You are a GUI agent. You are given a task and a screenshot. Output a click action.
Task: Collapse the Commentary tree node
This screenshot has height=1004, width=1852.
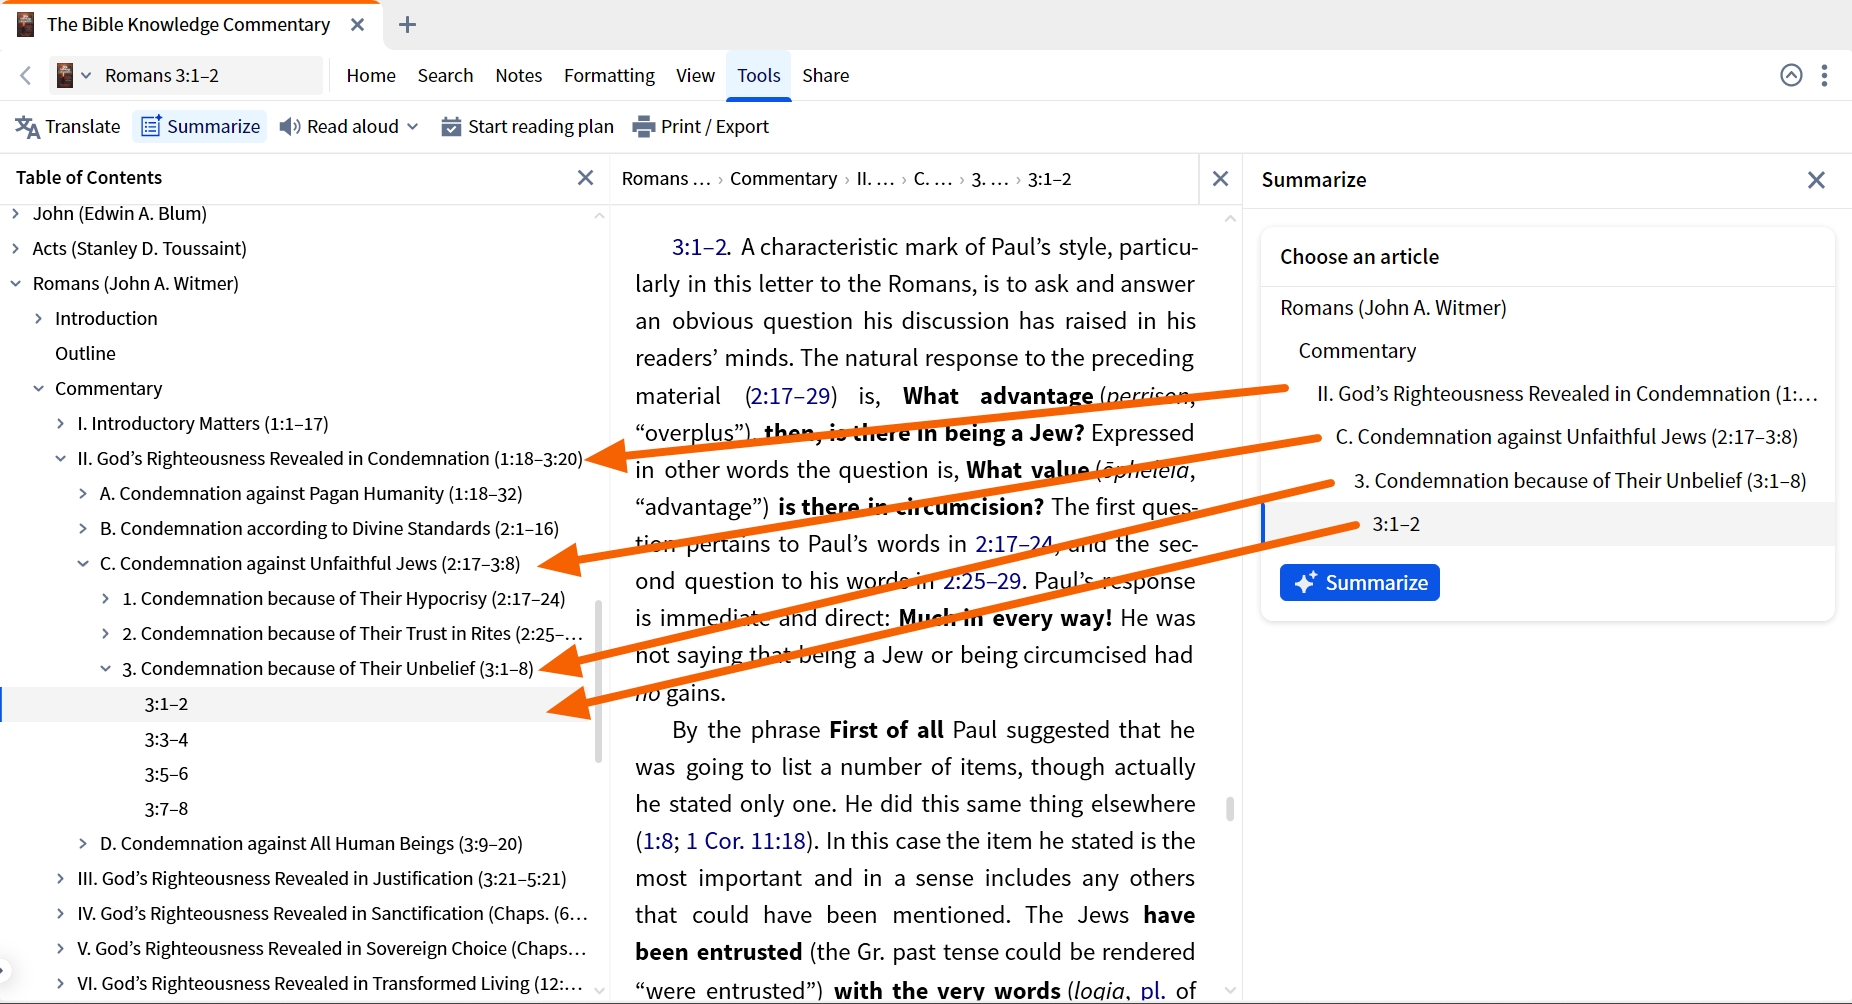[38, 388]
